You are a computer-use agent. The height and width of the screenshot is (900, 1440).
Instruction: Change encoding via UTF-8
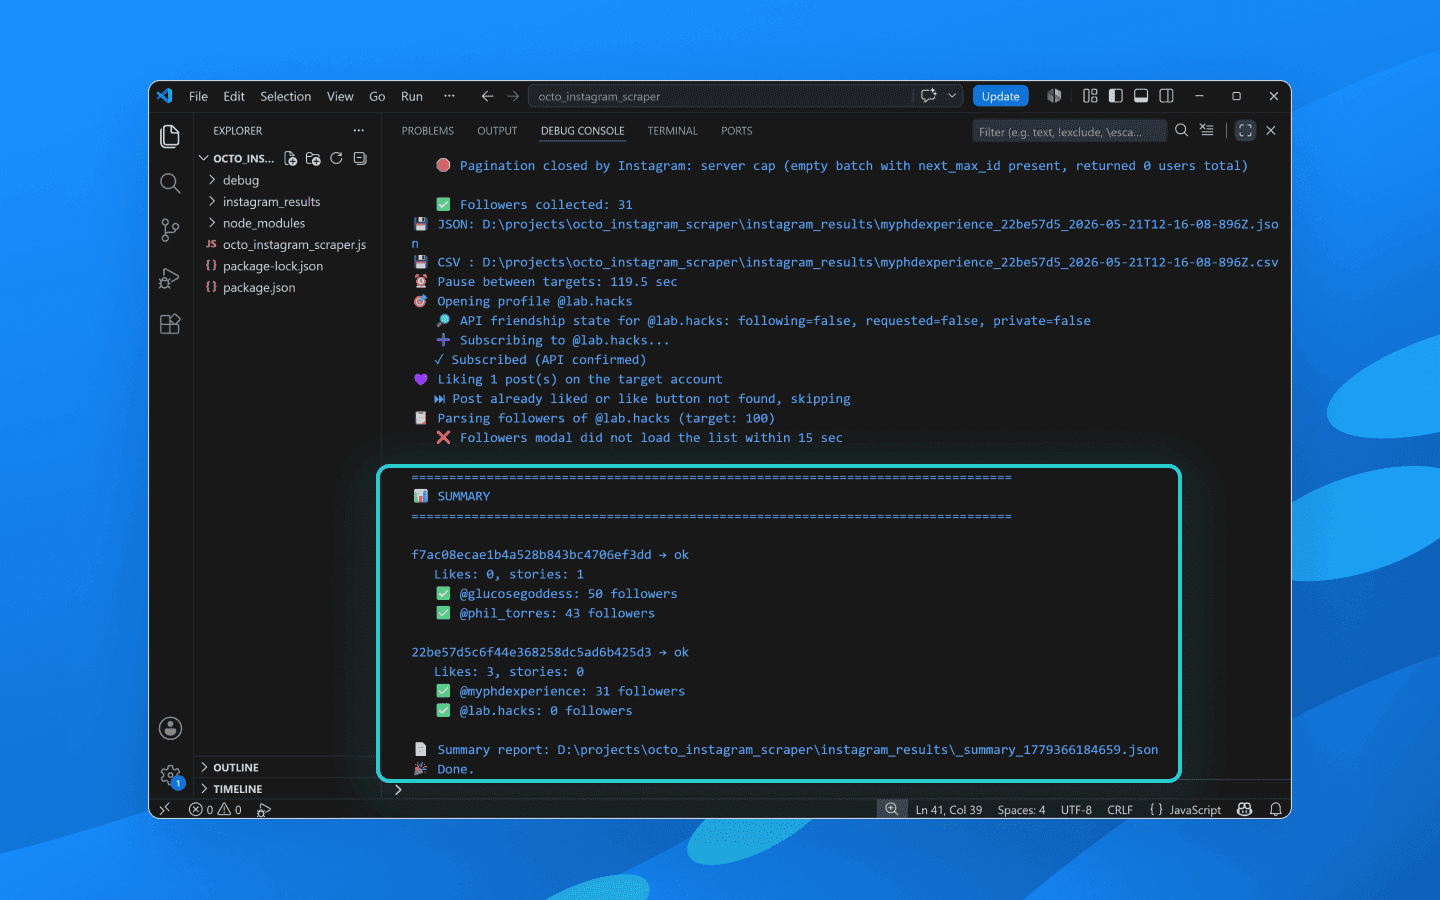coord(1076,810)
